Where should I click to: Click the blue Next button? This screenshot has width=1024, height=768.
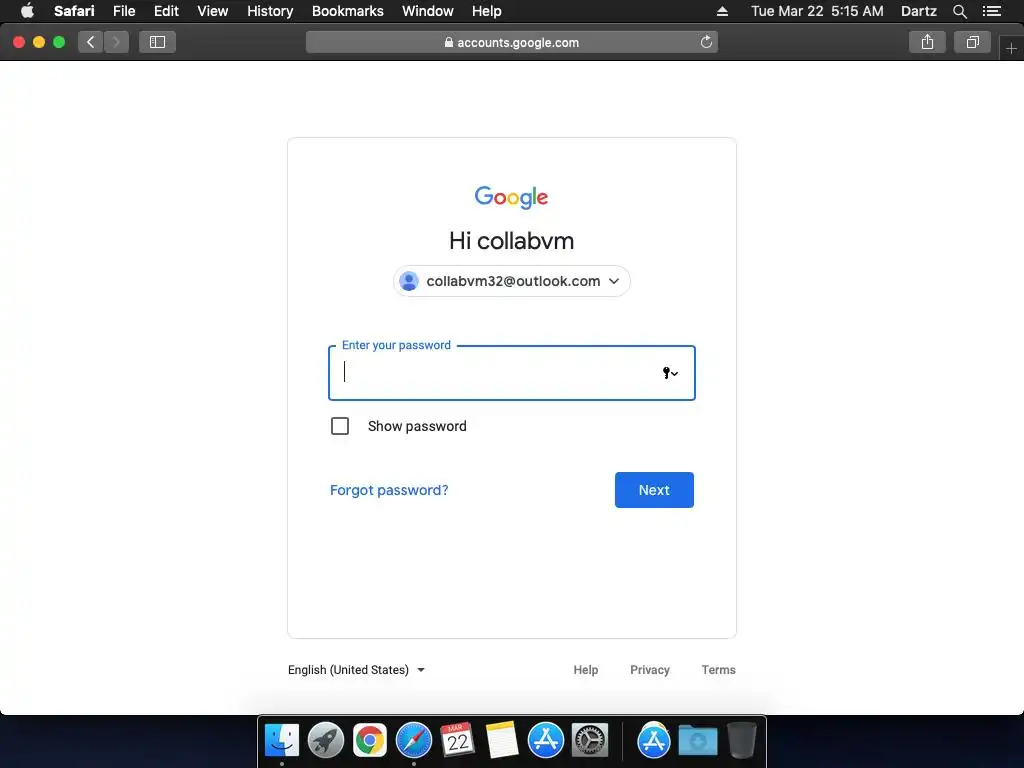(654, 490)
